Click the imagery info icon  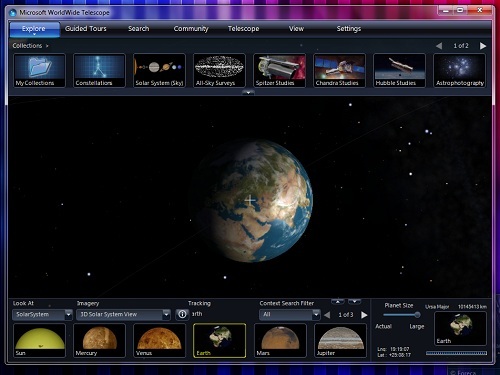182,314
